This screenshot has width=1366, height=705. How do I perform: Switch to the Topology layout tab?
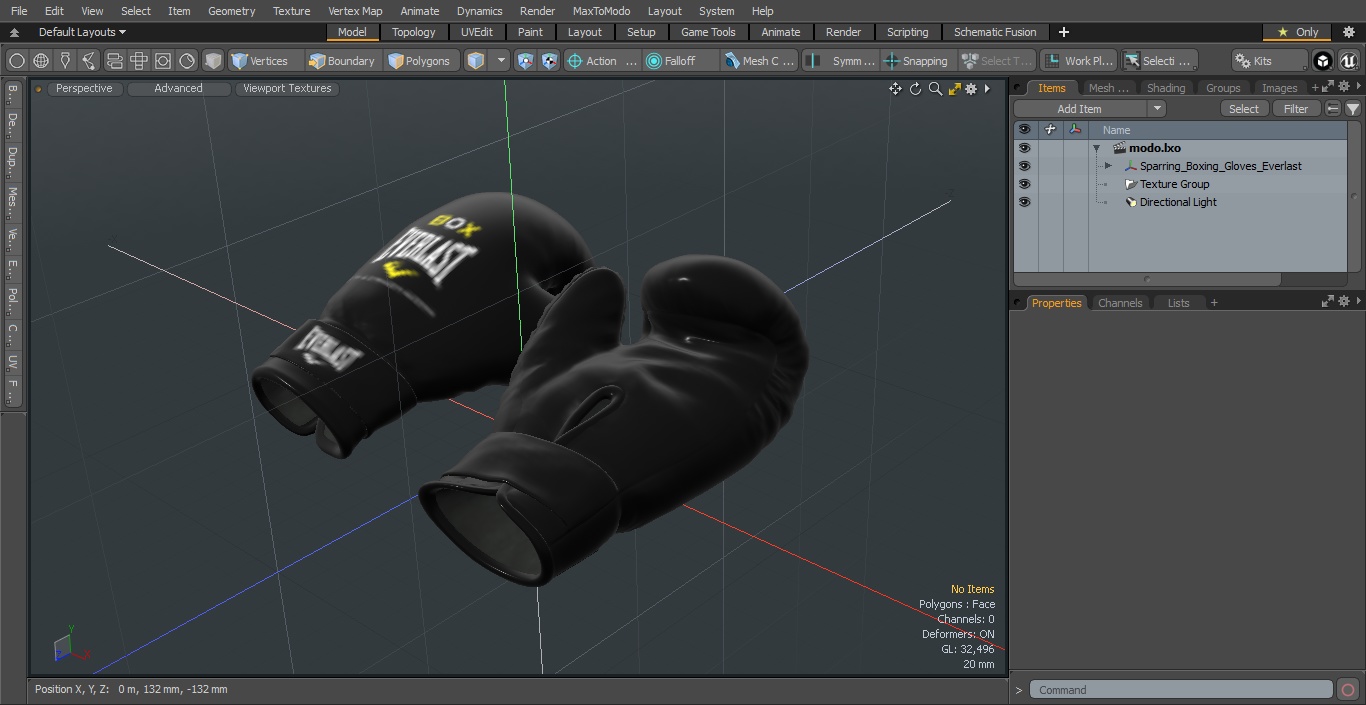click(x=414, y=32)
